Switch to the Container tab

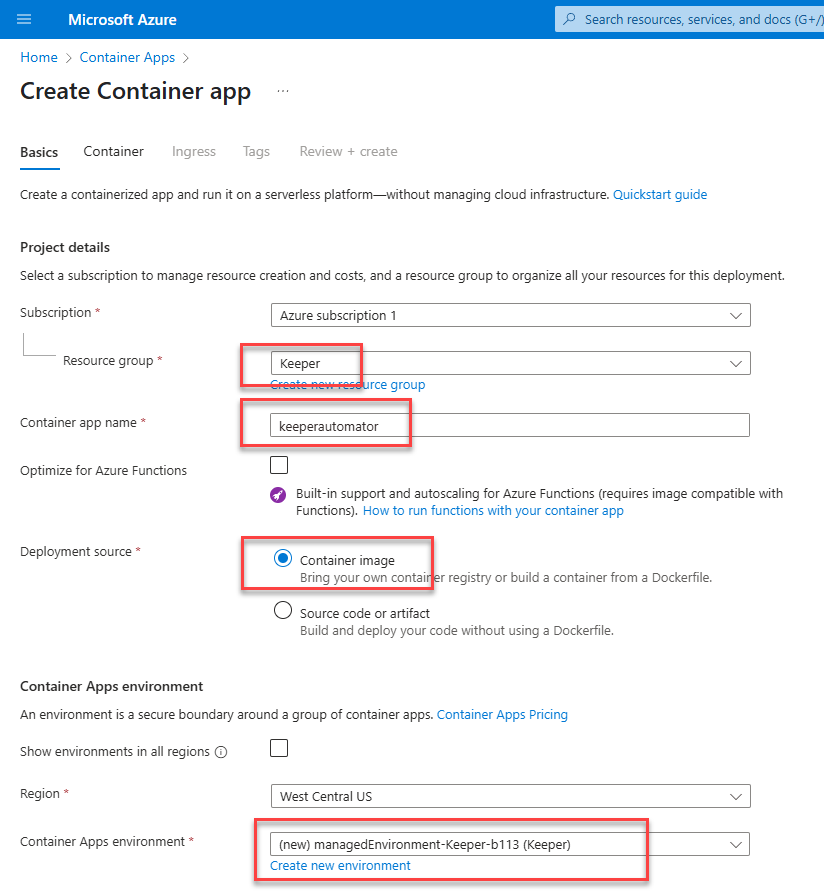pos(113,152)
